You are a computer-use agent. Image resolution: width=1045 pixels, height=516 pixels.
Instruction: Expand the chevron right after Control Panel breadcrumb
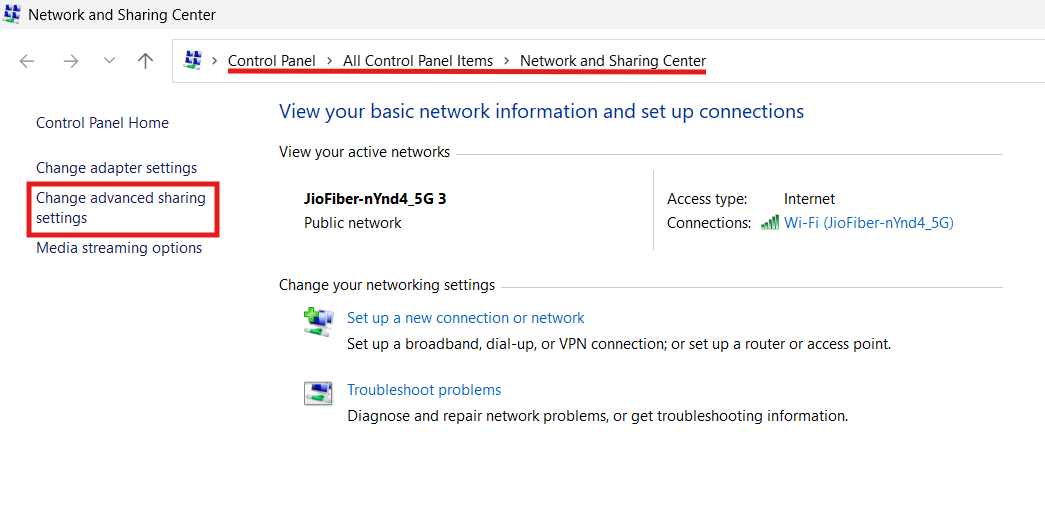[x=329, y=61]
